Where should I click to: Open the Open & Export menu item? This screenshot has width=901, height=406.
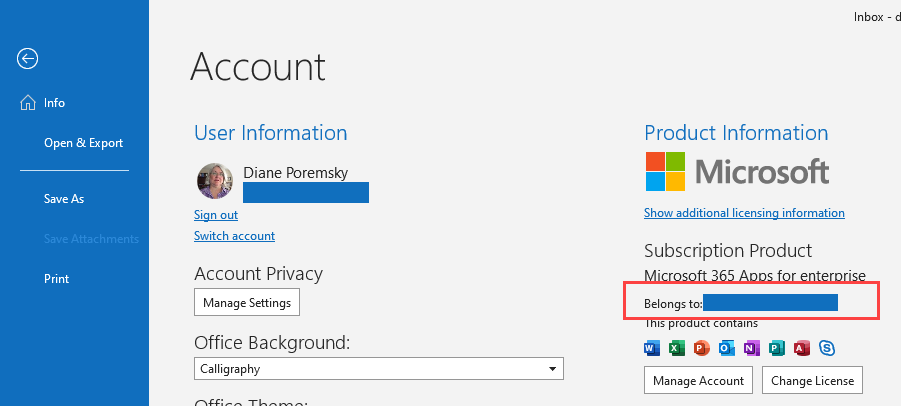pyautogui.click(x=83, y=143)
